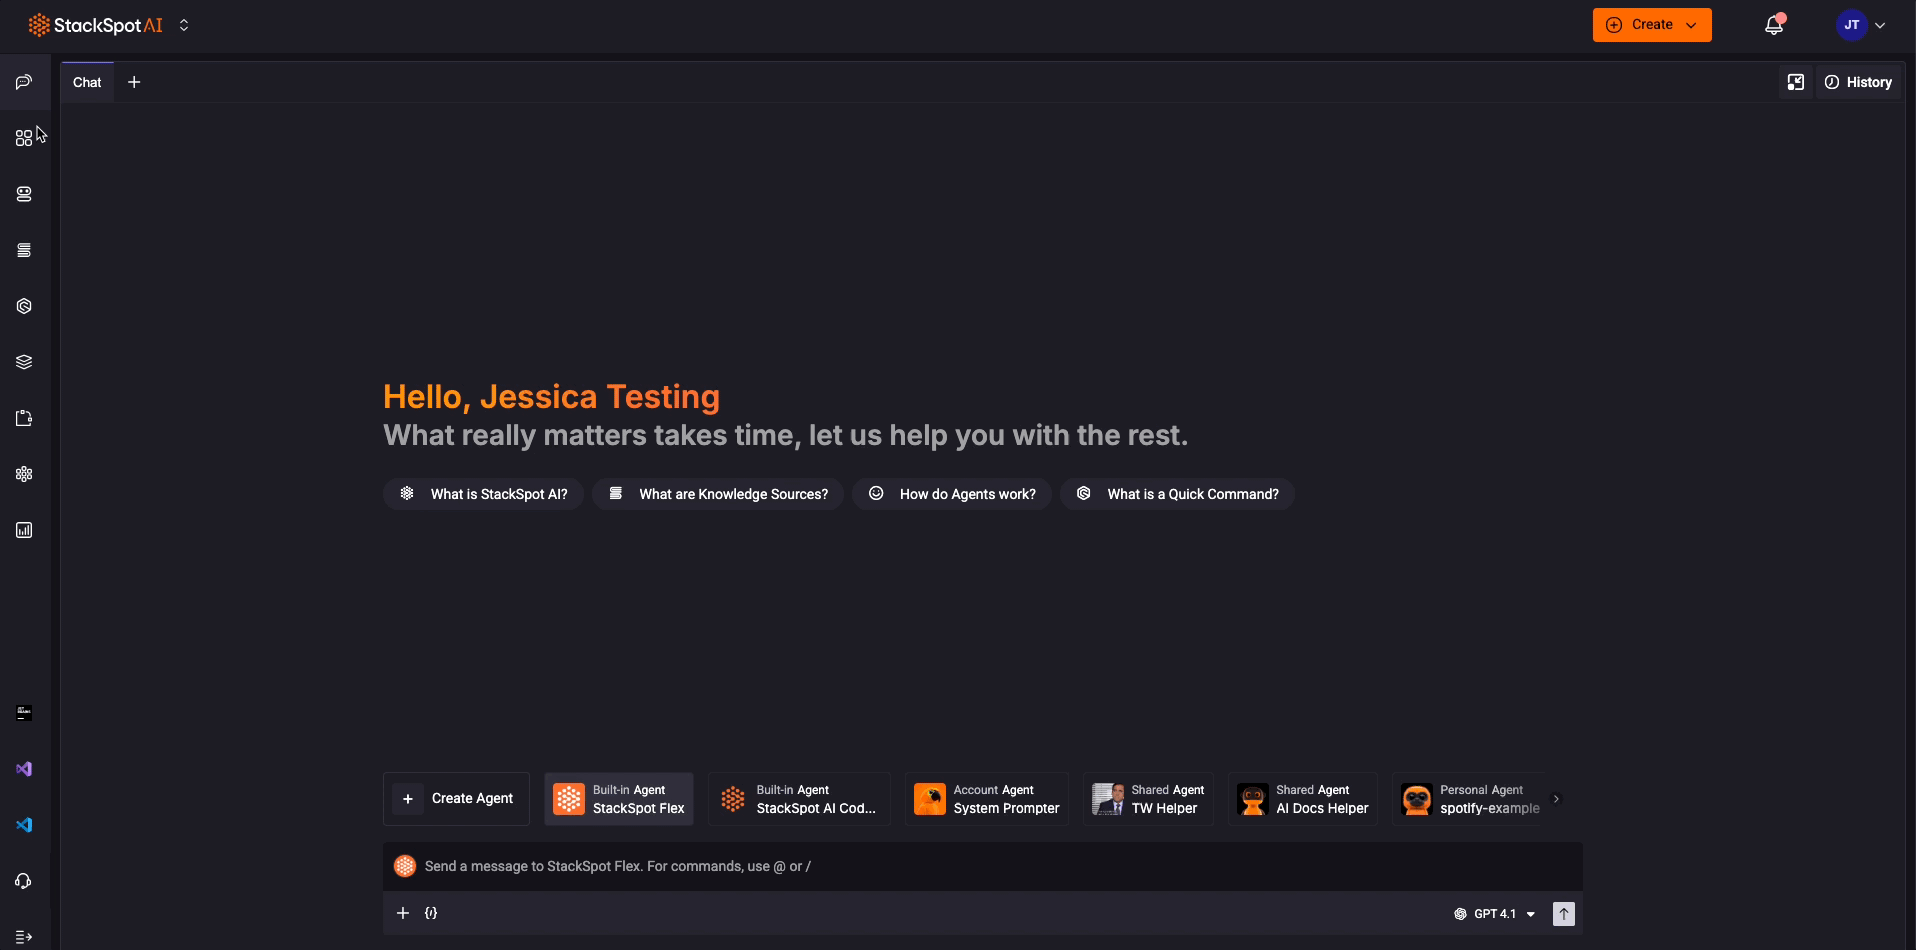Open a new chat tab with the plus
Viewport: 1916px width, 950px height.
(134, 82)
